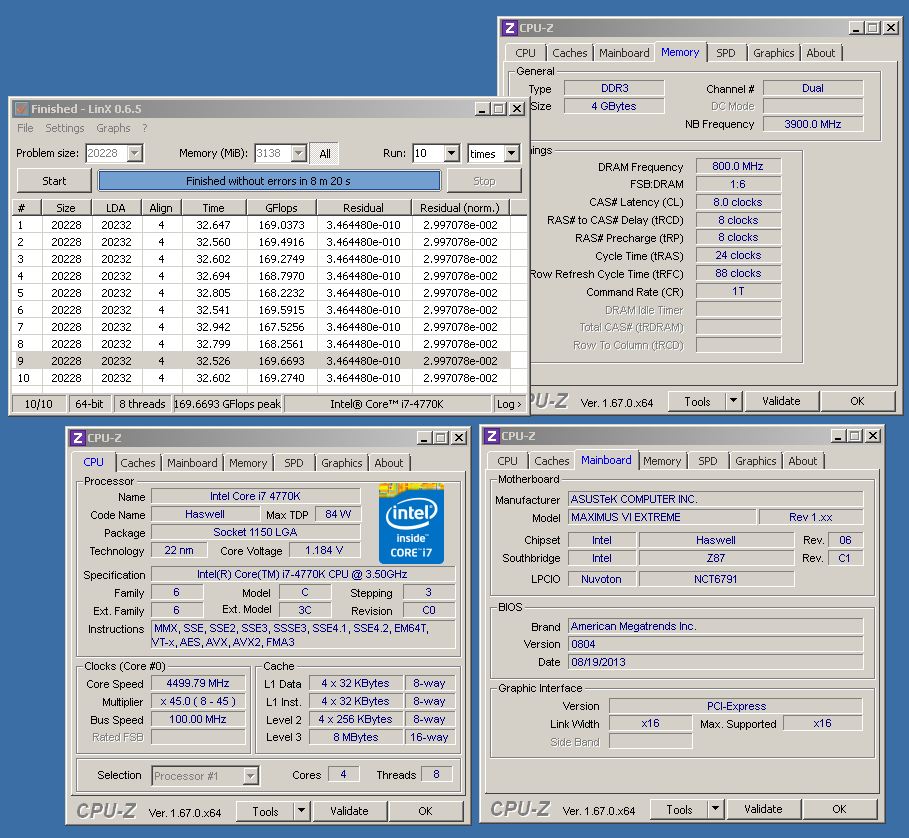The image size is (909, 838).
Task: Click the CPU-Z title bar icon in Mainboard window
Action: pyautogui.click(x=491, y=437)
